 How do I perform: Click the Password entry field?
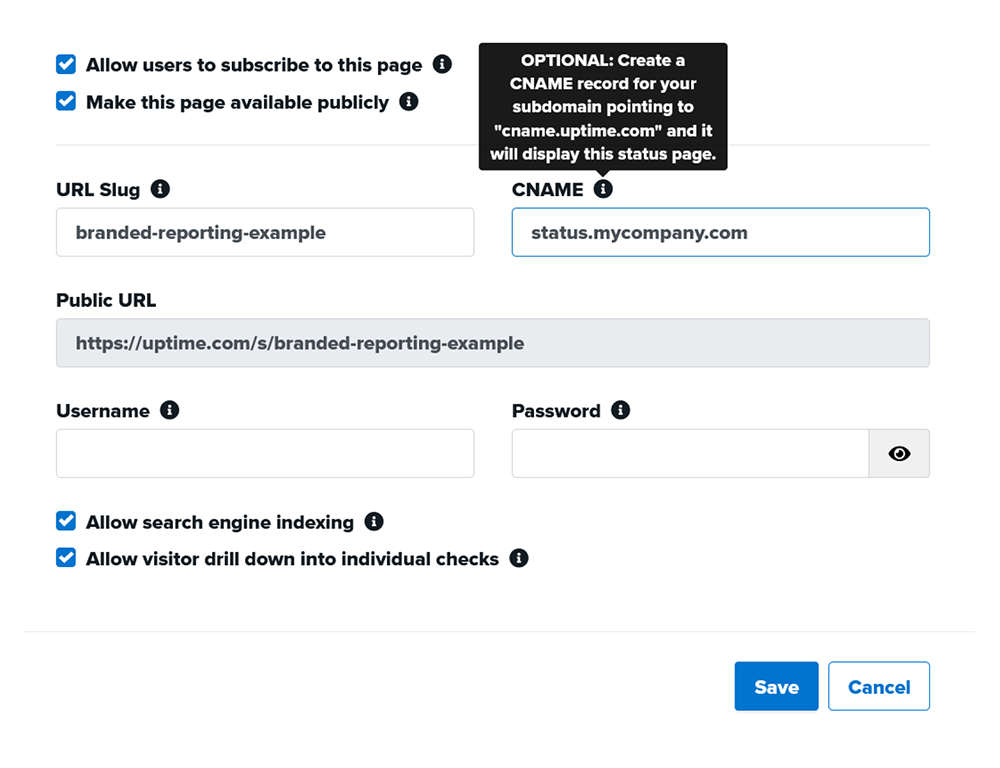(x=690, y=454)
